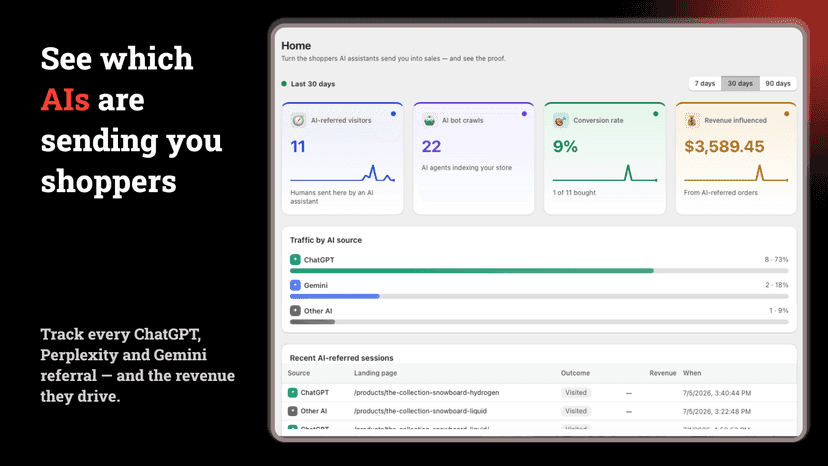
Task: Click the Last 30 days label
Action: [313, 84]
